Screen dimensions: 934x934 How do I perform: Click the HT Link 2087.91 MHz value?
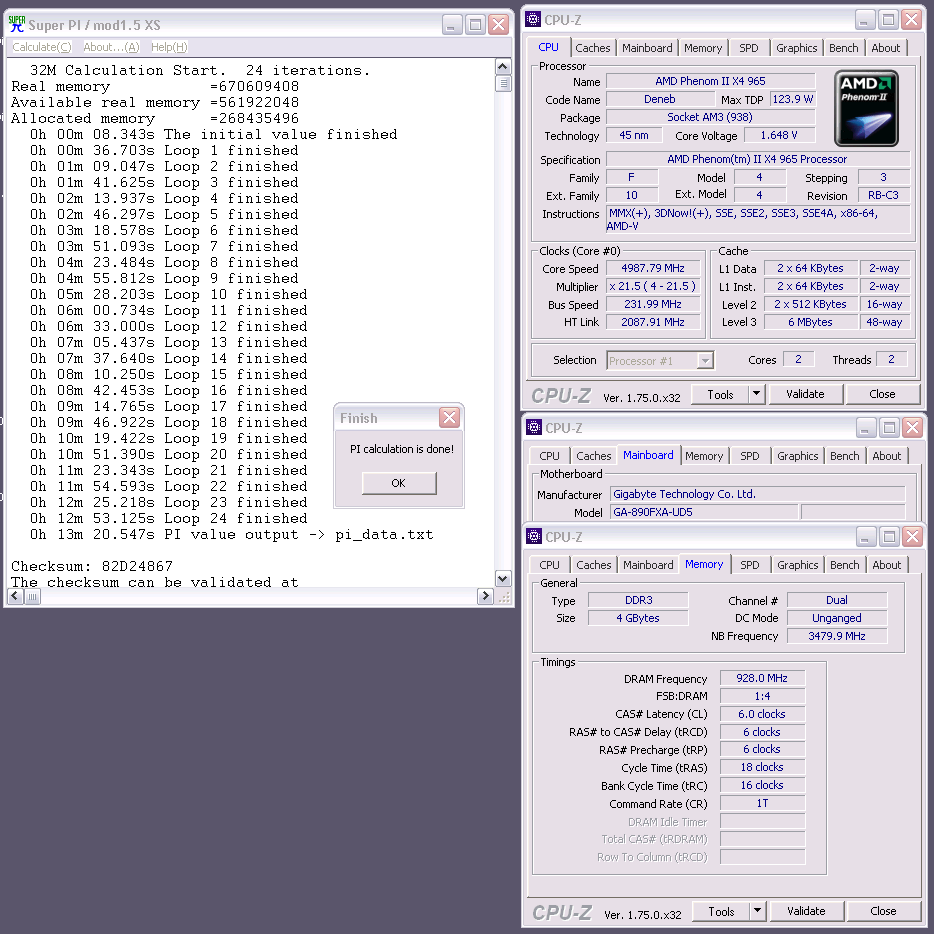(653, 322)
